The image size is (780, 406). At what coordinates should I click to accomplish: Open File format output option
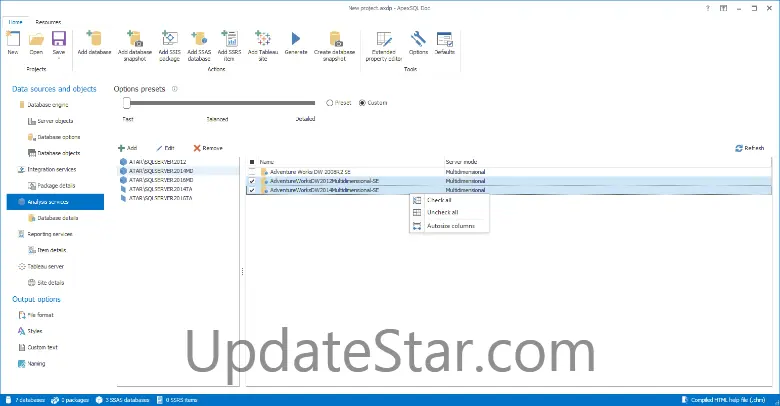(40, 315)
